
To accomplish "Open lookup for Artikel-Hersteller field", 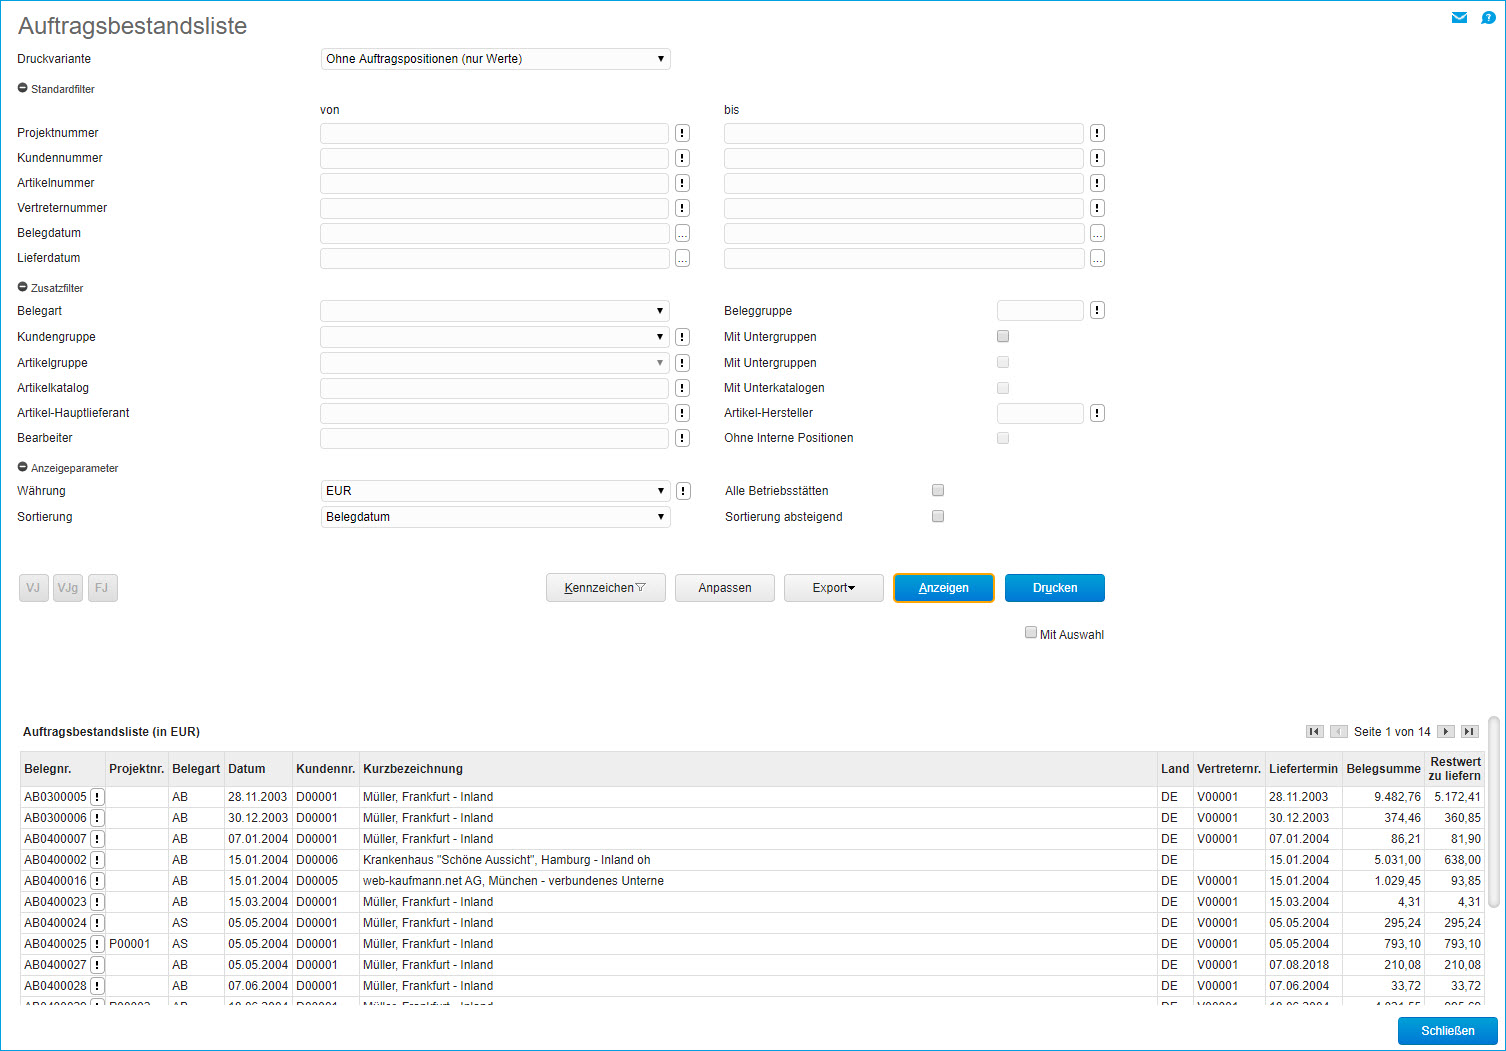I will coord(1097,413).
